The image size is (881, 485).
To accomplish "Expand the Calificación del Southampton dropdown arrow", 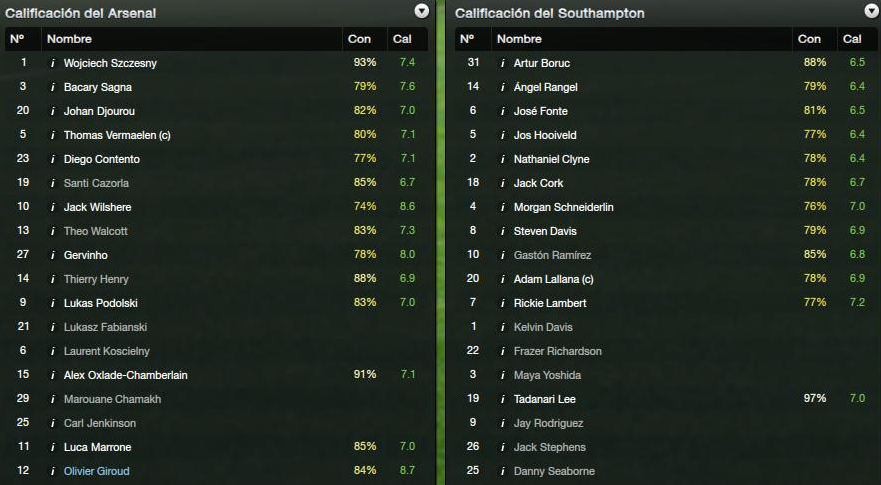I will [x=871, y=11].
